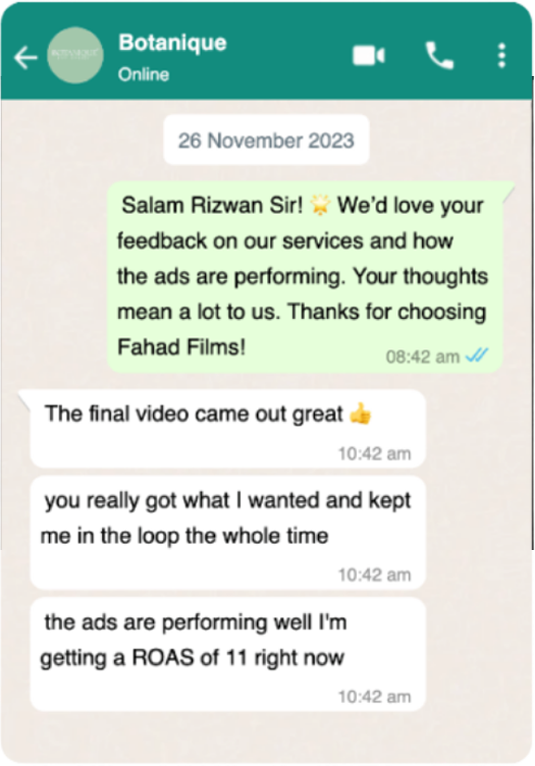The width and height of the screenshot is (535, 766).
Task: Tap the Online status text
Action: pos(144,75)
